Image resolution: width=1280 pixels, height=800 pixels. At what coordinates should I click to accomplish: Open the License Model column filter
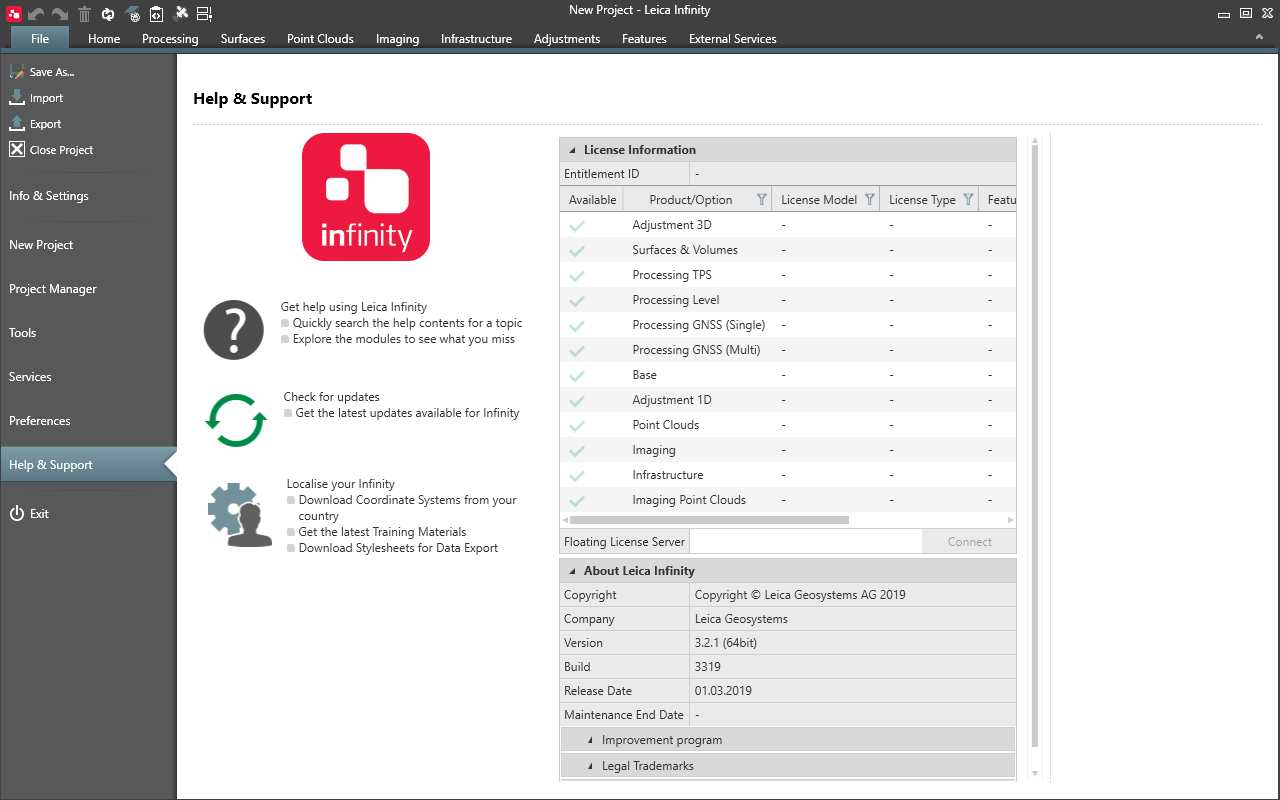coord(869,200)
